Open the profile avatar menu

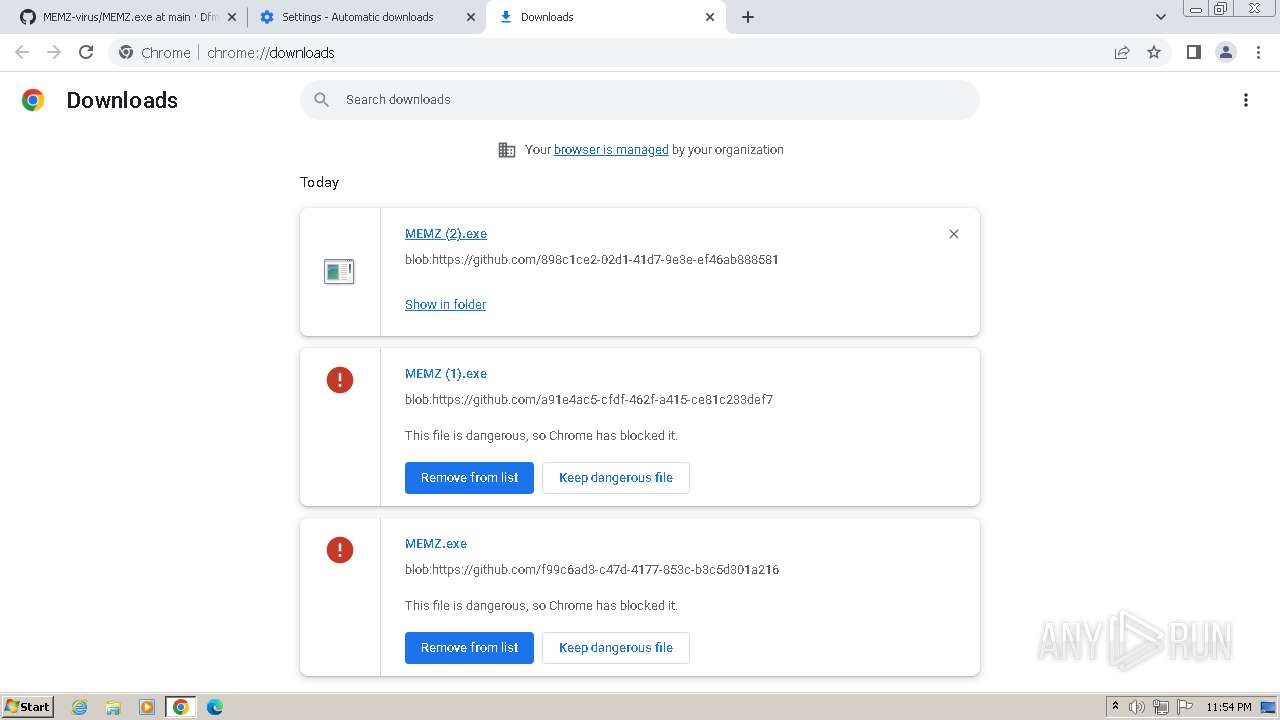pos(1225,52)
